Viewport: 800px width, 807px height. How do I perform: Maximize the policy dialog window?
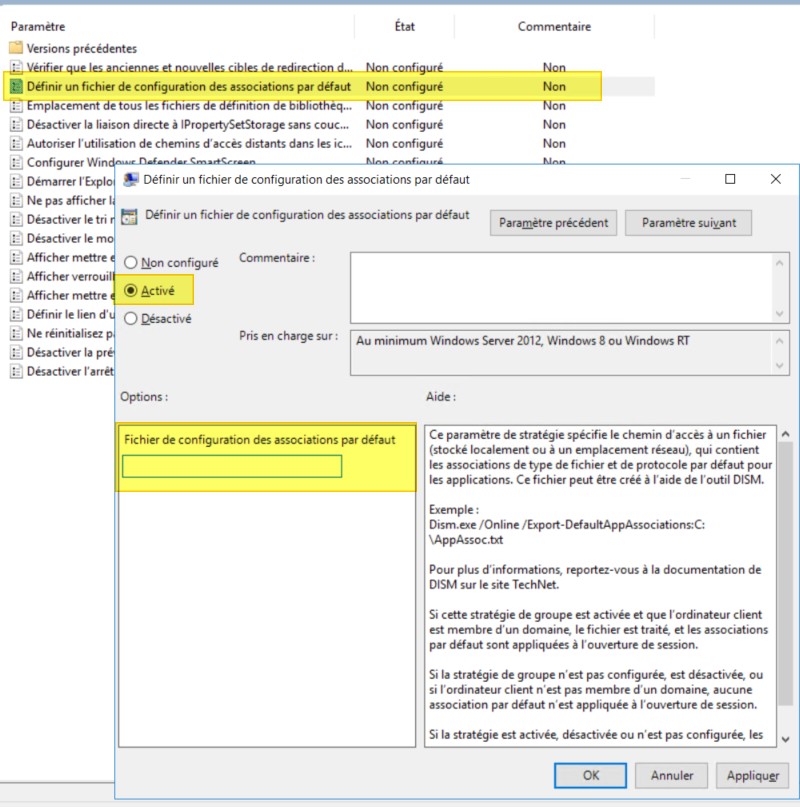[x=729, y=179]
